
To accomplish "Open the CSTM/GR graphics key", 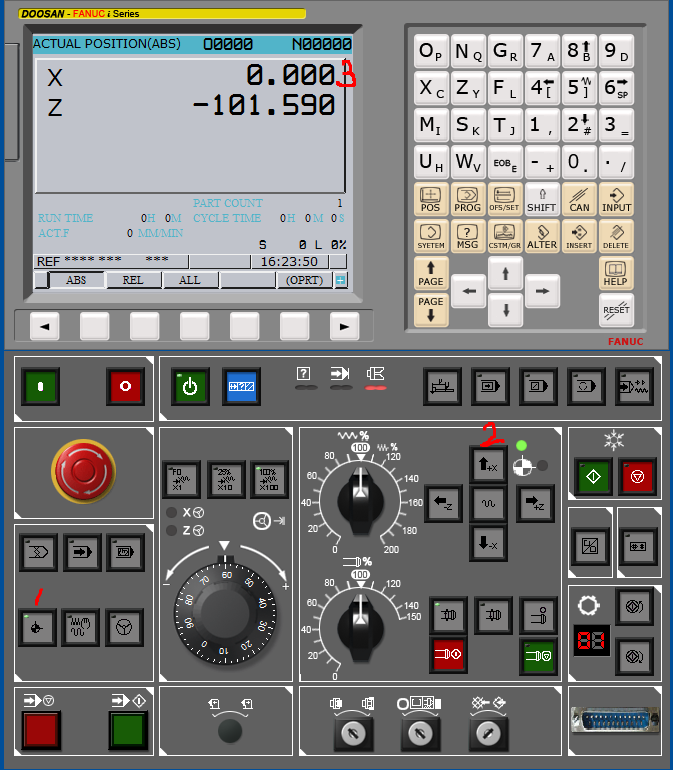I will (505, 236).
